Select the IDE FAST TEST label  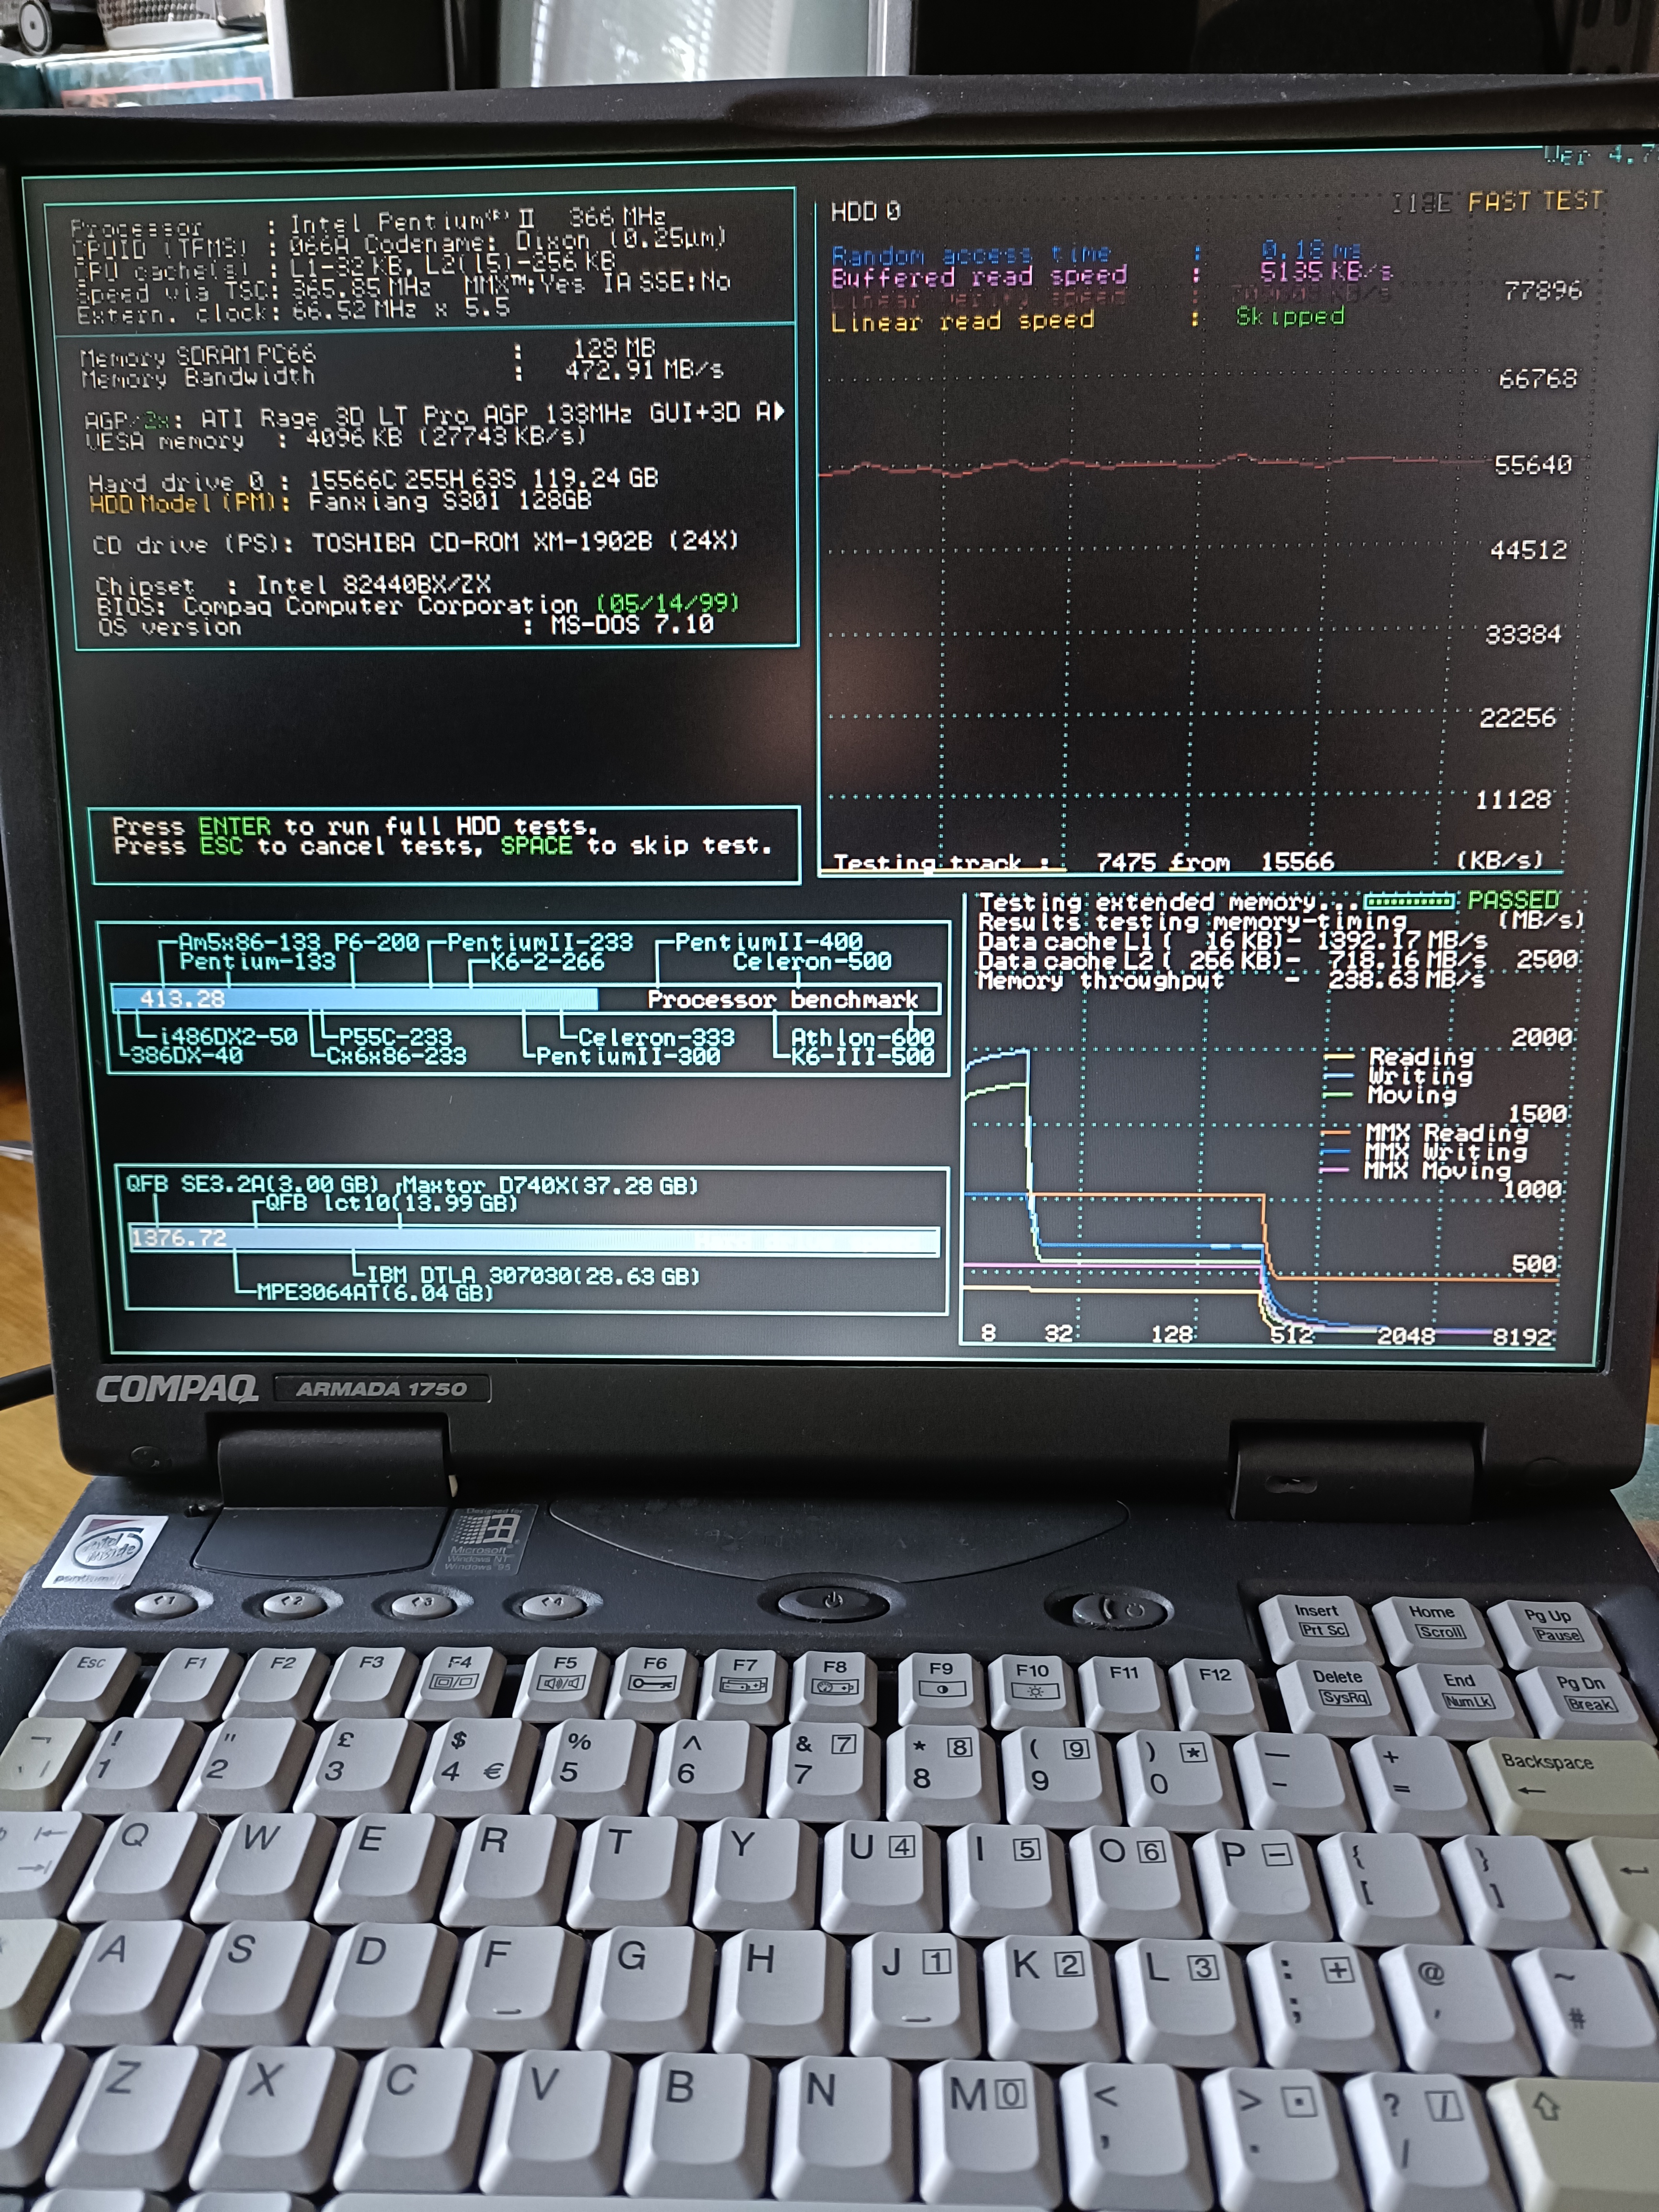1497,202
